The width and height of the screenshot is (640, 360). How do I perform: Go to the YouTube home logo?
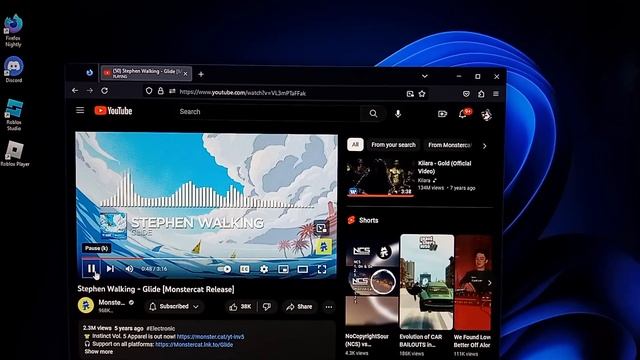113,111
